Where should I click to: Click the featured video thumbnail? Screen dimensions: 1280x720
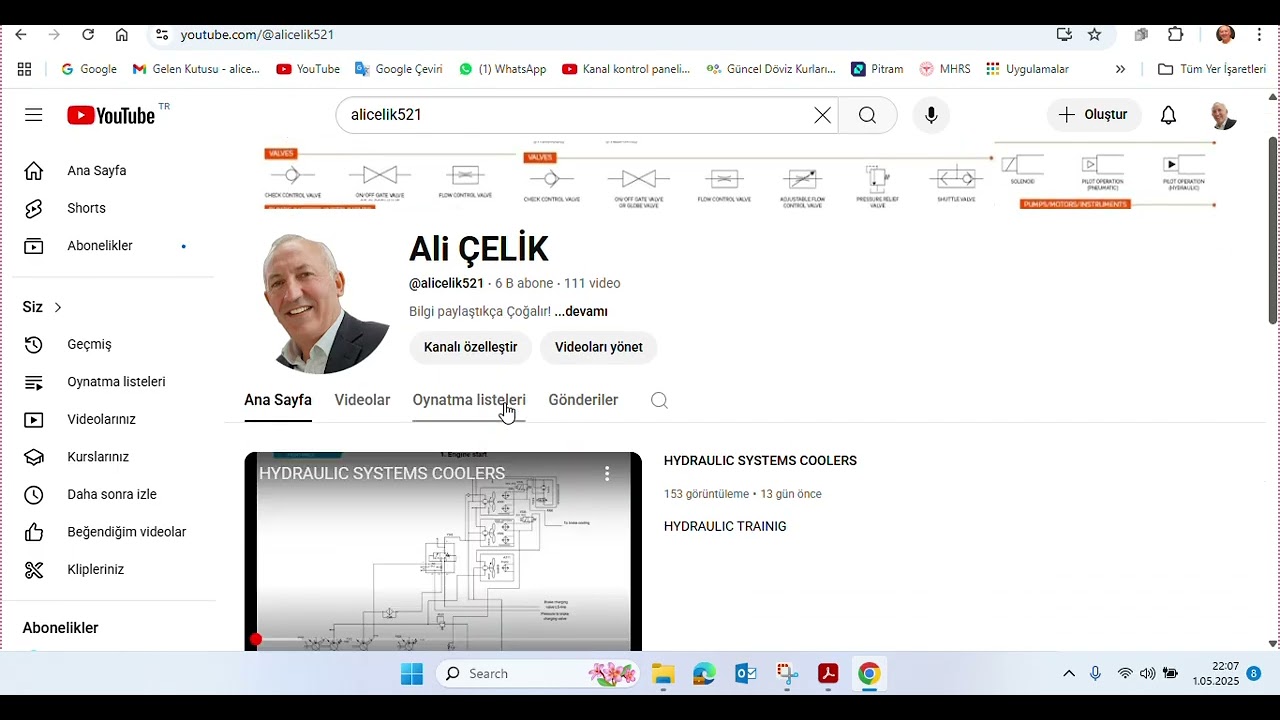tap(443, 552)
